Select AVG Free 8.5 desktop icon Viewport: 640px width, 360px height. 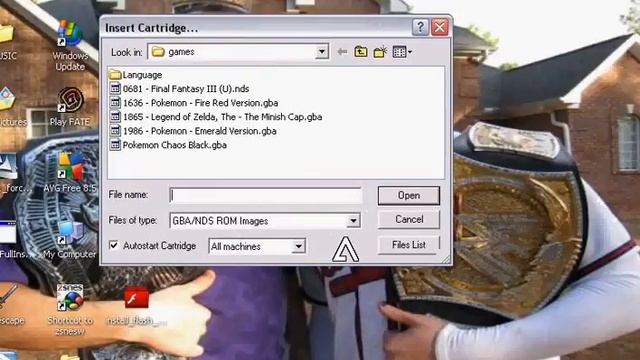click(x=70, y=172)
